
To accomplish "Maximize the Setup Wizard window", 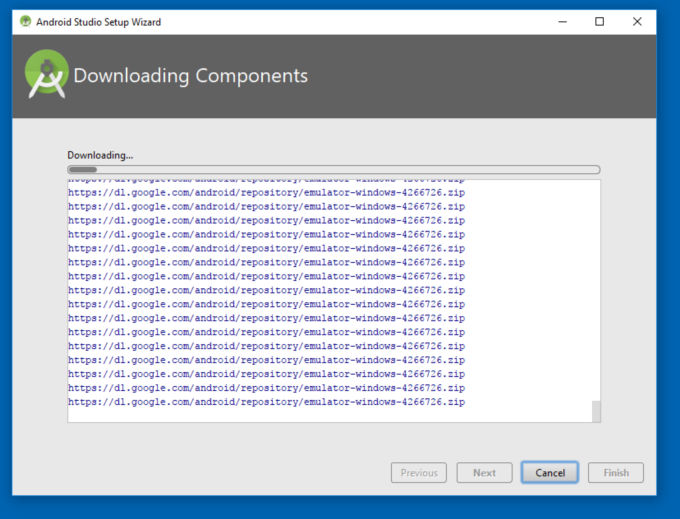I will 599,22.
